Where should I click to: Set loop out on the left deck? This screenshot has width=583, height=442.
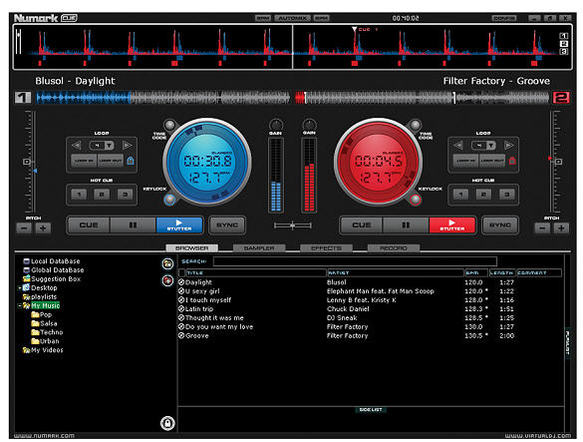pos(110,161)
